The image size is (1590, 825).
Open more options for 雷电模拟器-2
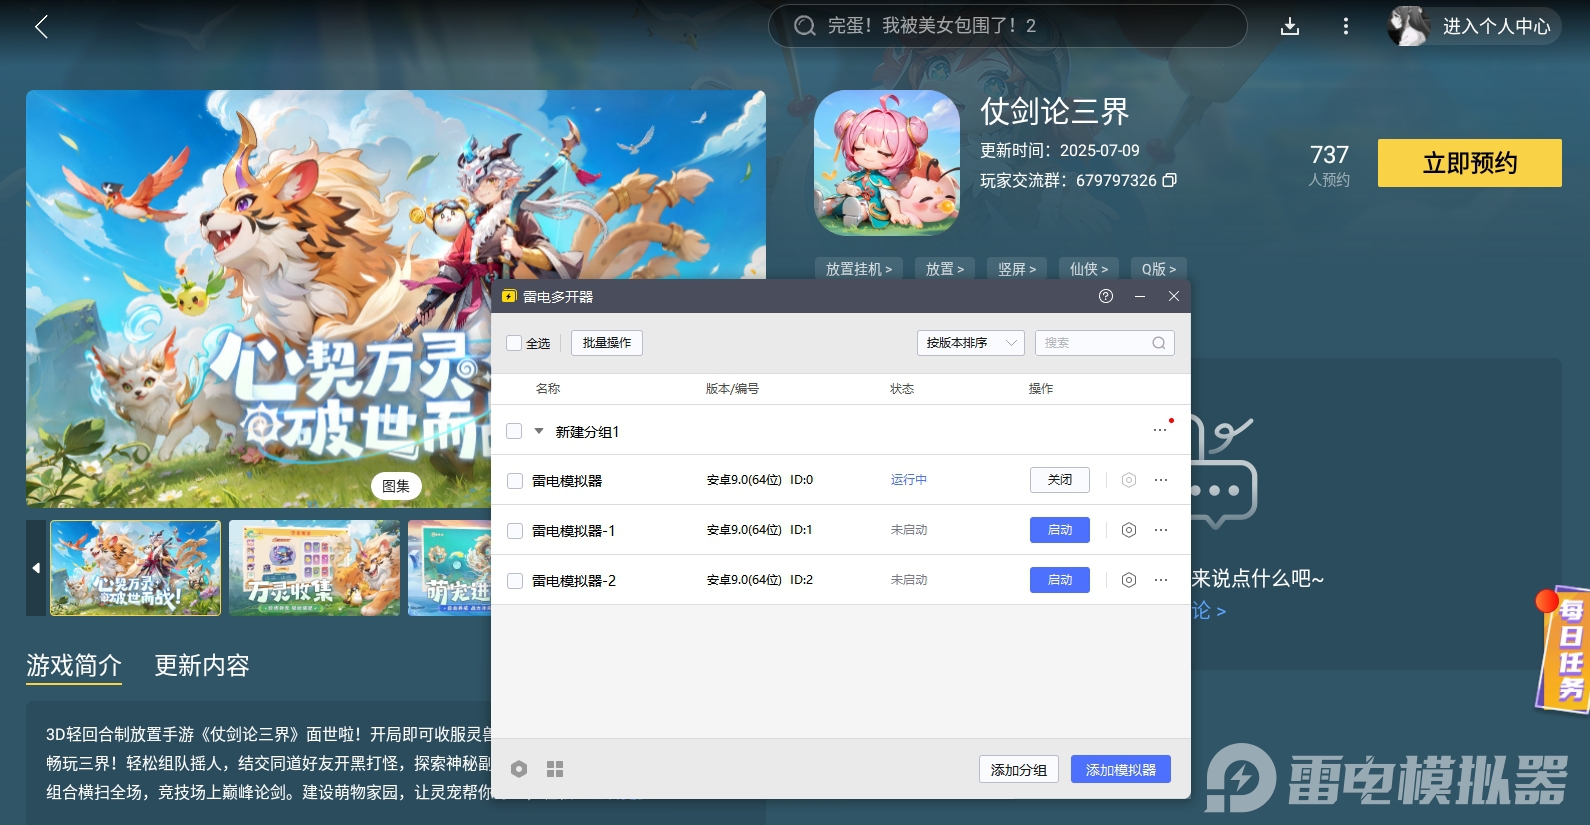pos(1161,580)
